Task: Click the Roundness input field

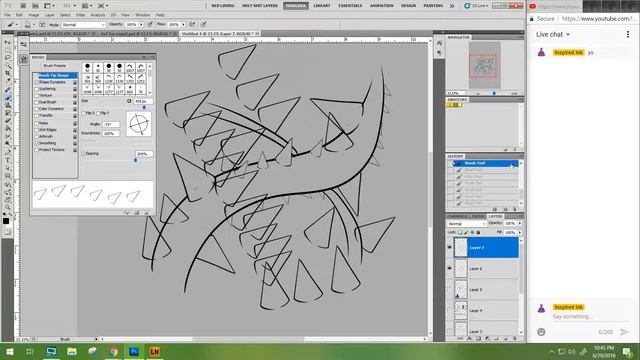Action: [x=111, y=133]
